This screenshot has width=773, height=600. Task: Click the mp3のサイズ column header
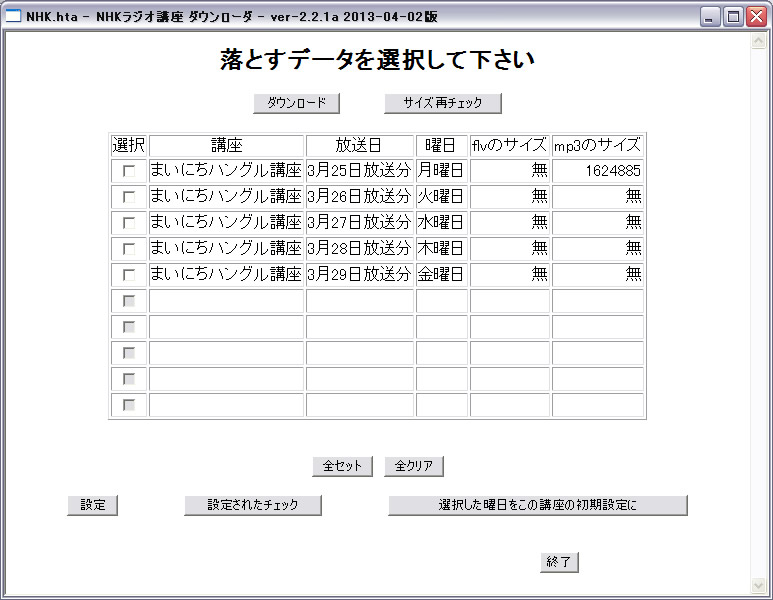597,145
